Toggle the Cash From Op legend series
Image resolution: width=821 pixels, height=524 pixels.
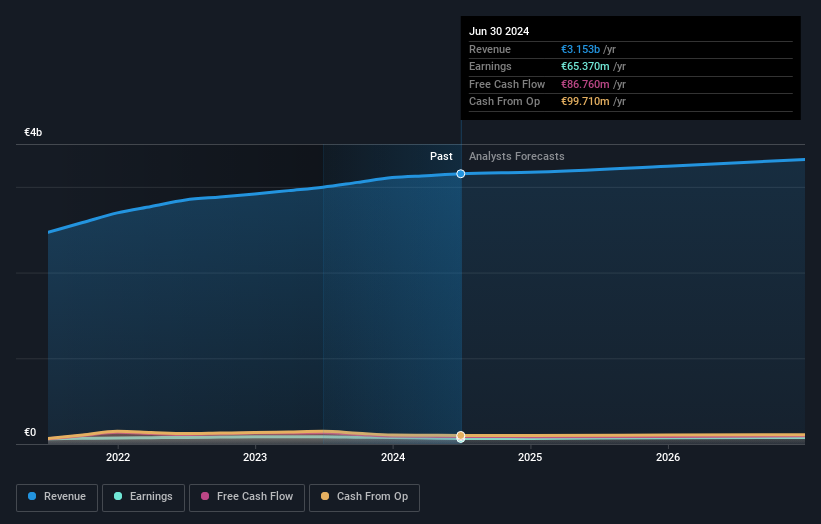[x=364, y=497]
